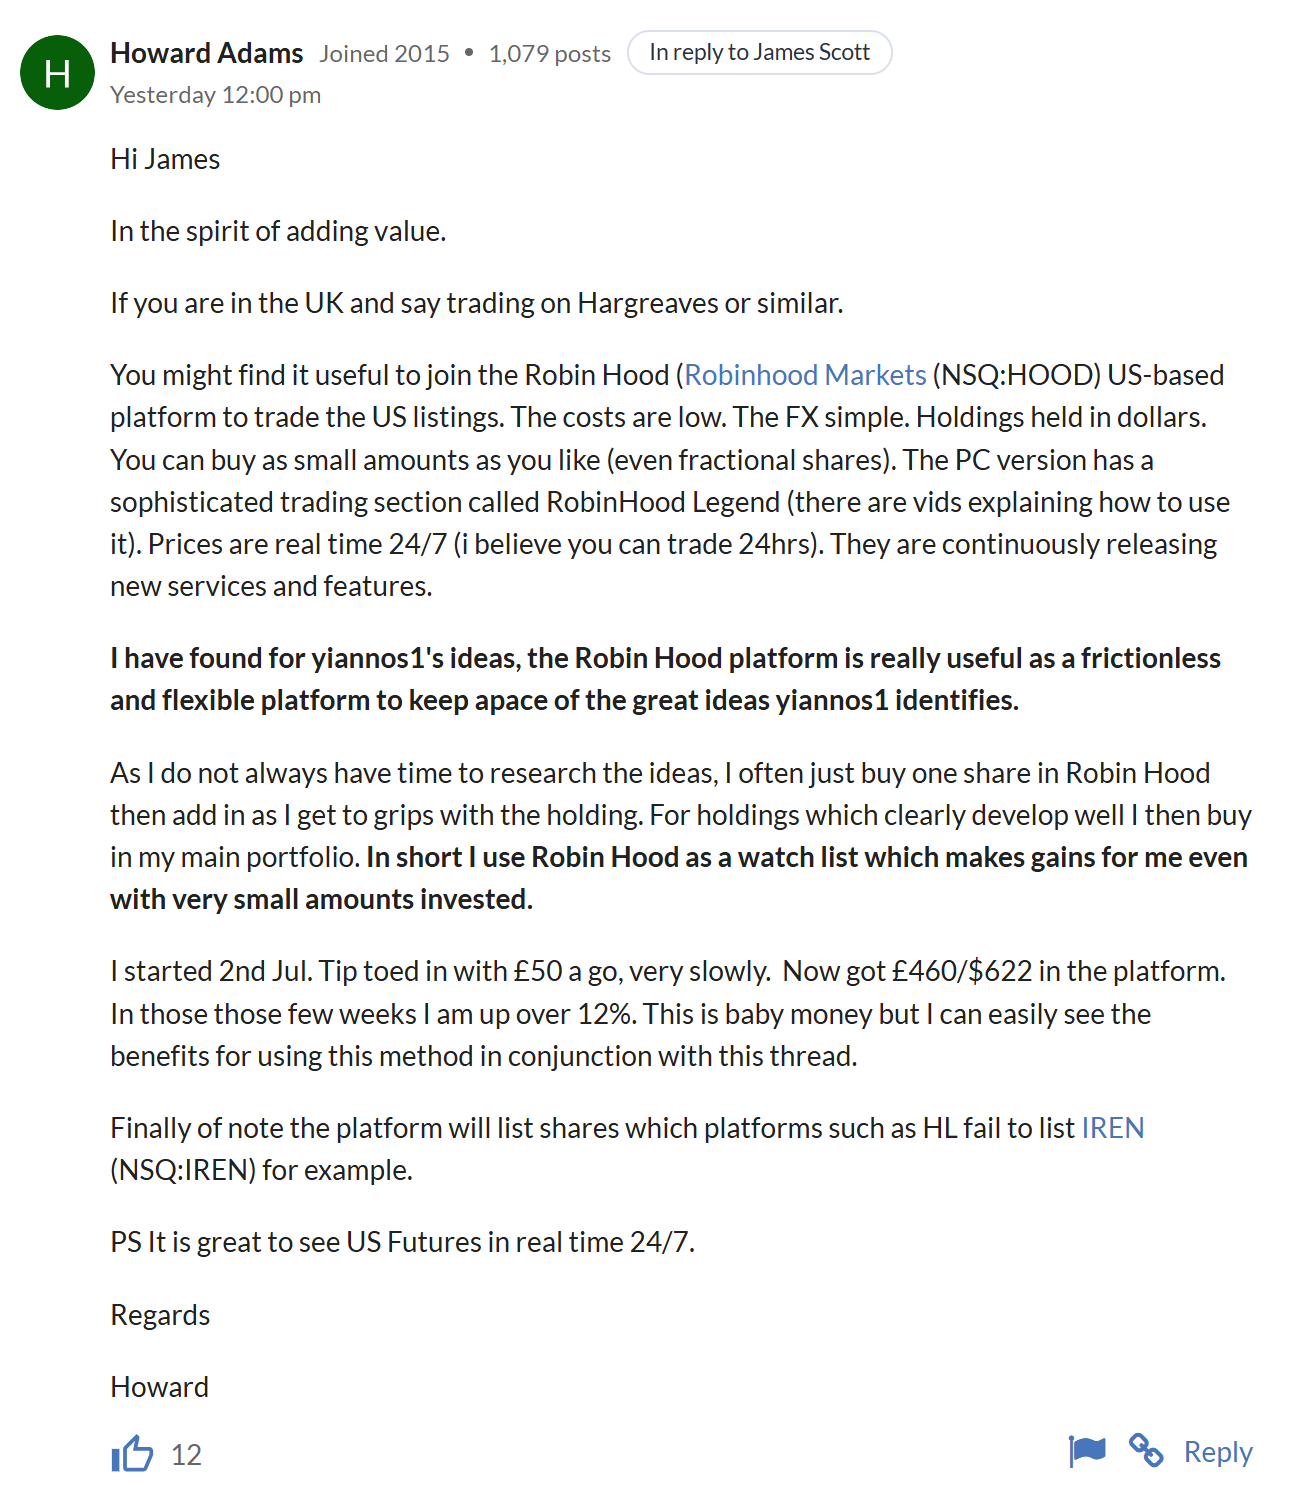
Task: Click the Reply link below the post
Action: pyautogui.click(x=1218, y=1451)
